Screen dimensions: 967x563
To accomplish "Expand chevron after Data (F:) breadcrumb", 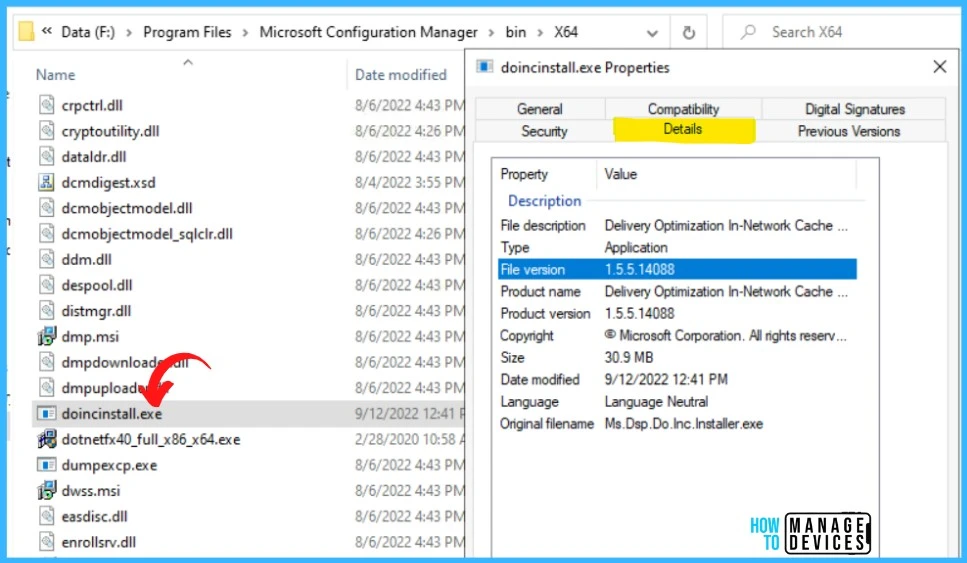I will [x=129, y=33].
